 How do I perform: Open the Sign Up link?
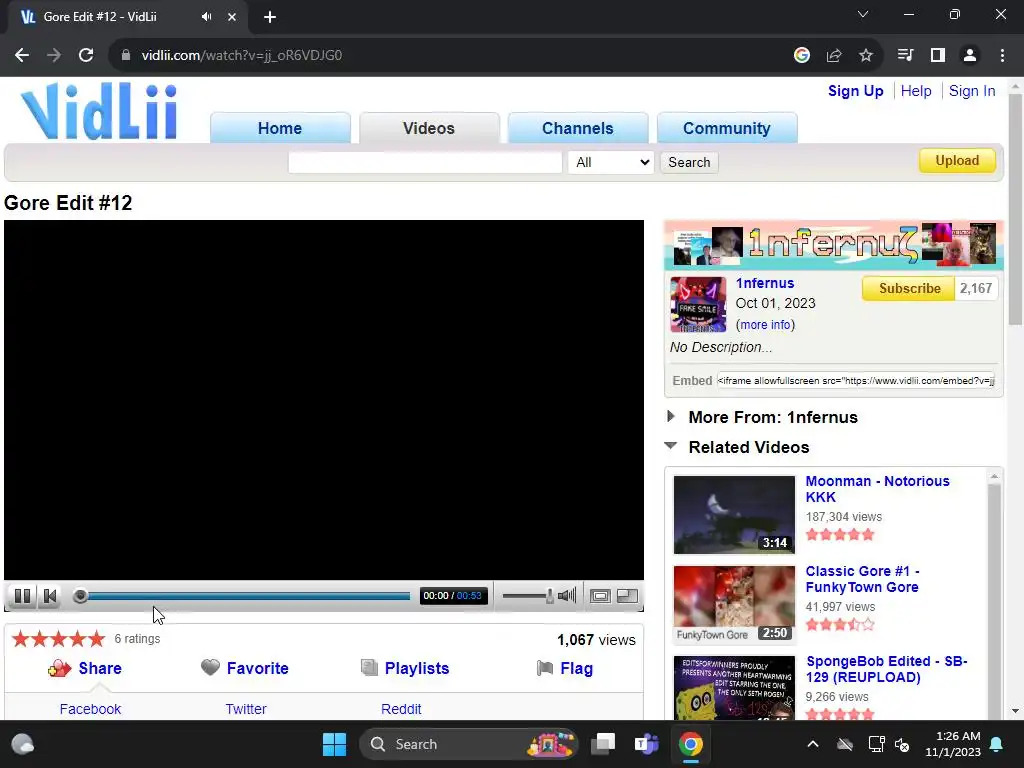click(856, 91)
